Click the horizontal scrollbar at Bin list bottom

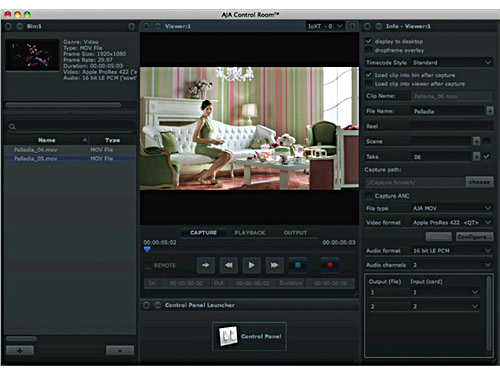21,339
